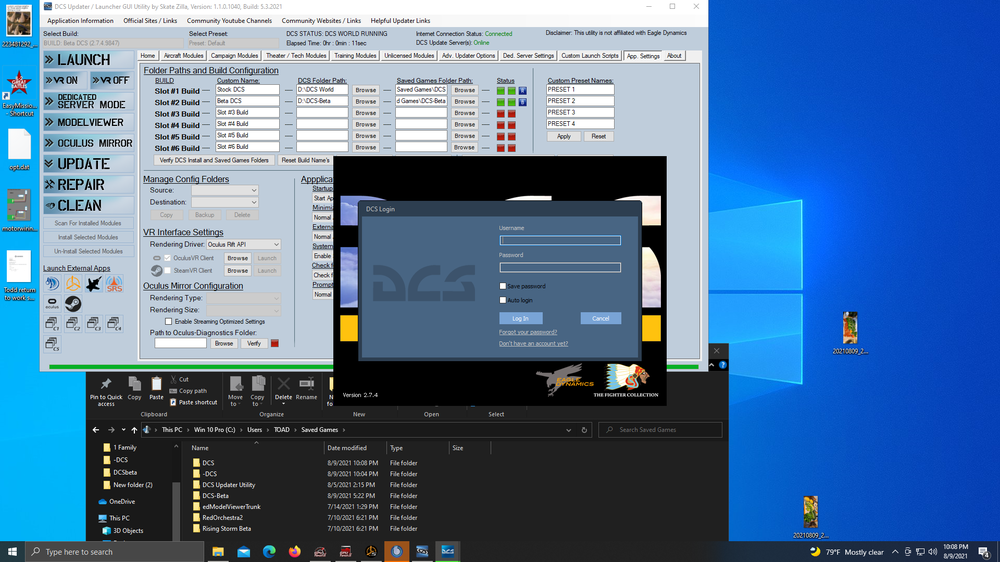Apply the custom preset names
Viewport: 1000px width, 562px height.
pos(564,137)
